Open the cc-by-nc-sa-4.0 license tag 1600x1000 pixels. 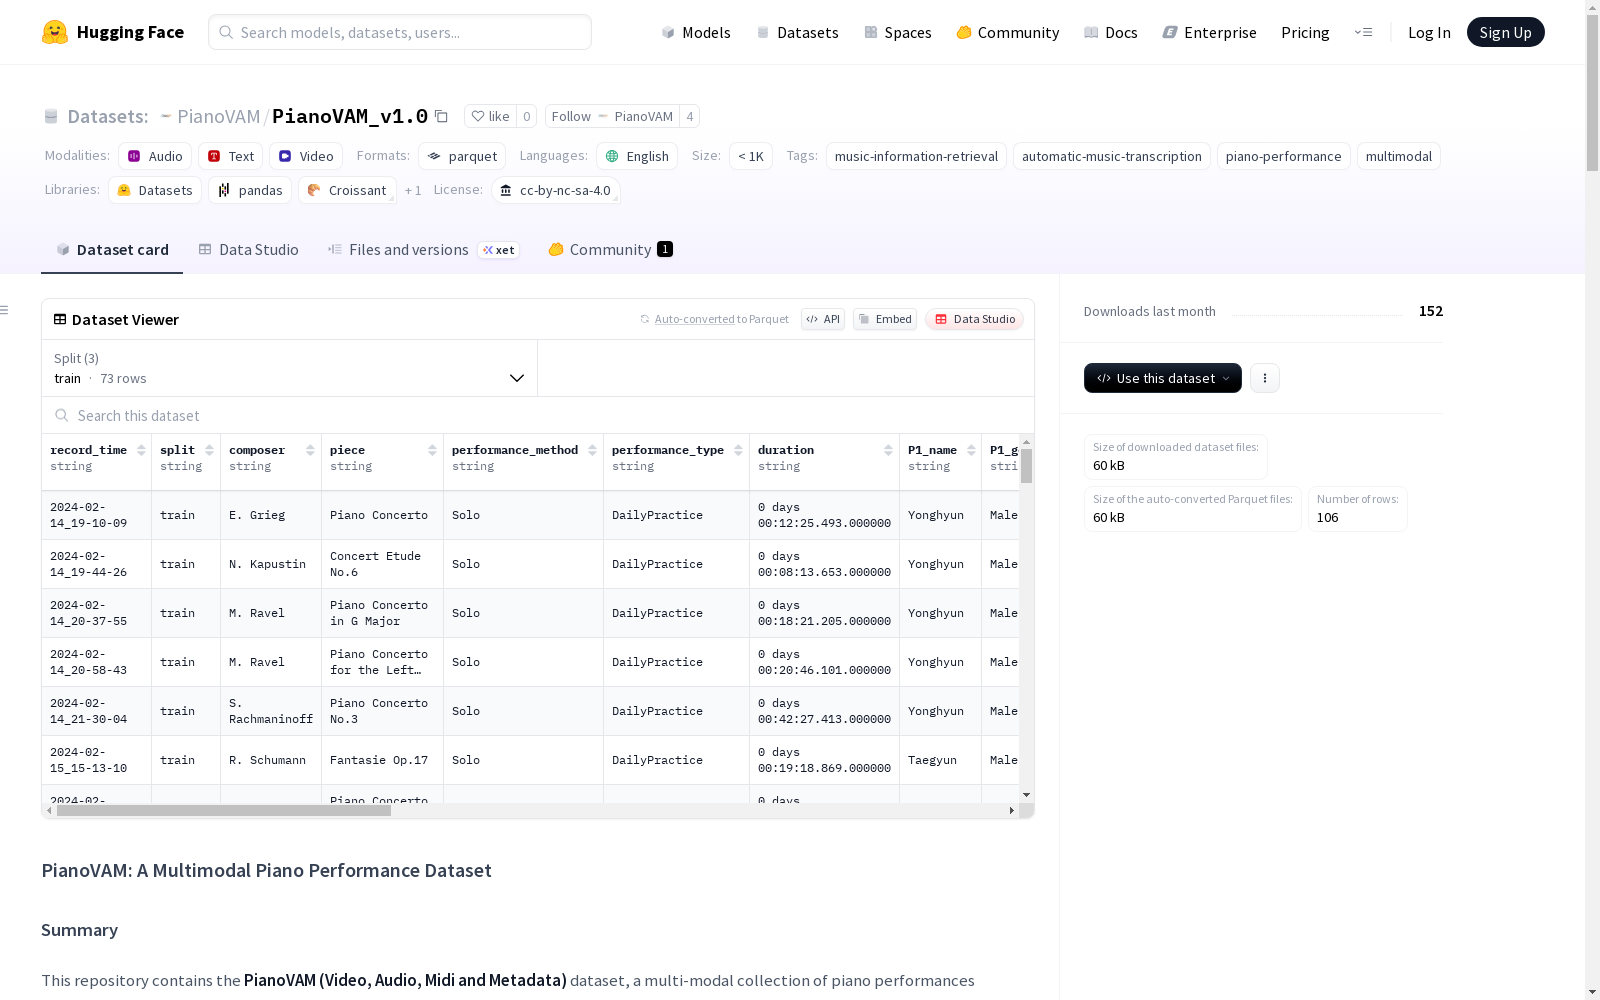(556, 190)
